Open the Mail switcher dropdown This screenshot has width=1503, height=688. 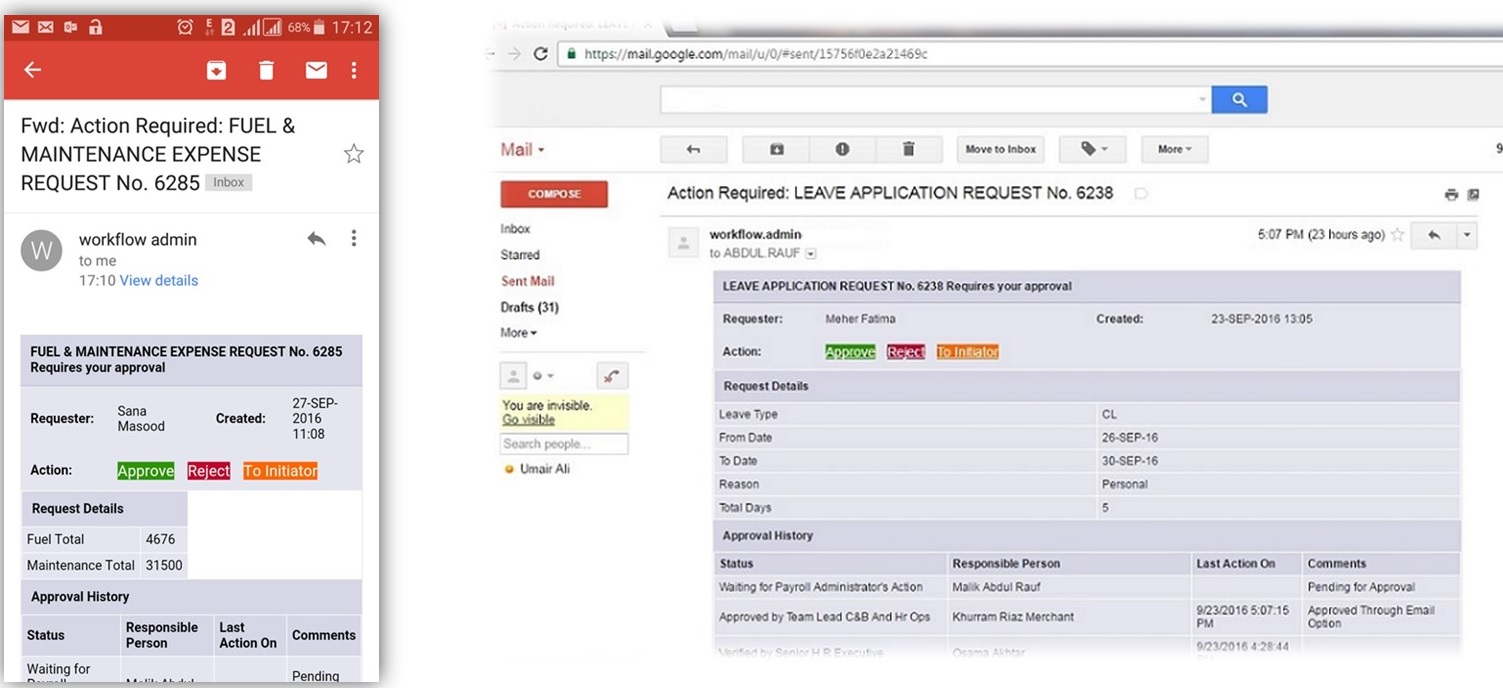point(522,149)
